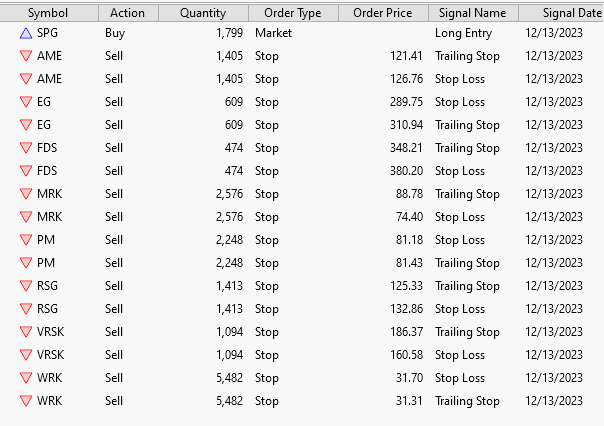Click red sell triangle on FDS Trailing Stop row
The width and height of the screenshot is (604, 426).
click(25, 148)
